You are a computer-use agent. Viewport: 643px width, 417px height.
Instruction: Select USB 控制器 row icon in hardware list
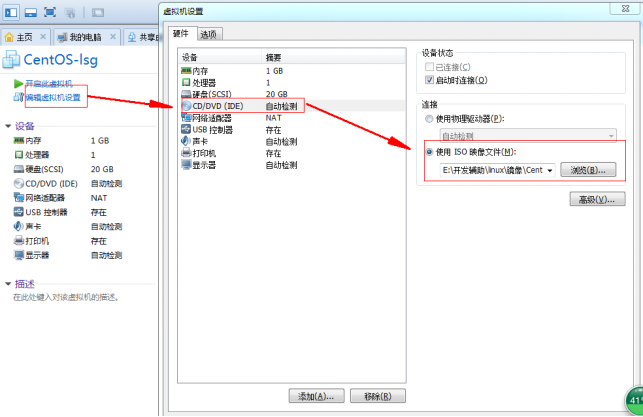[186, 129]
